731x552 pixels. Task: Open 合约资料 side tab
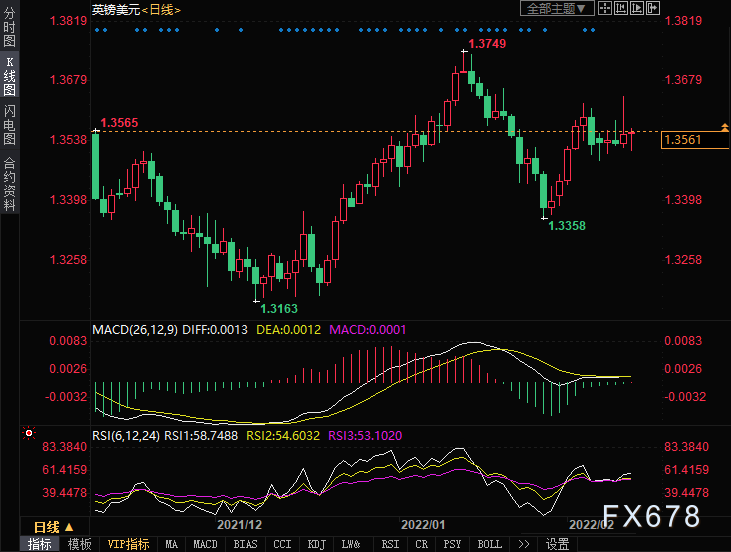[x=9, y=184]
